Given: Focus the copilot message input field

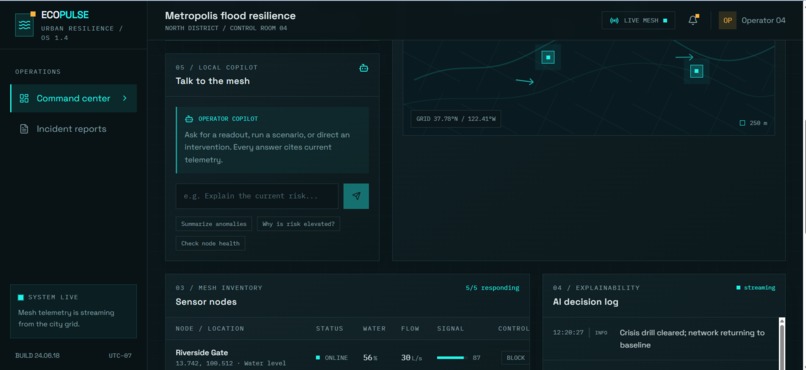Looking at the screenshot, I should [x=257, y=196].
